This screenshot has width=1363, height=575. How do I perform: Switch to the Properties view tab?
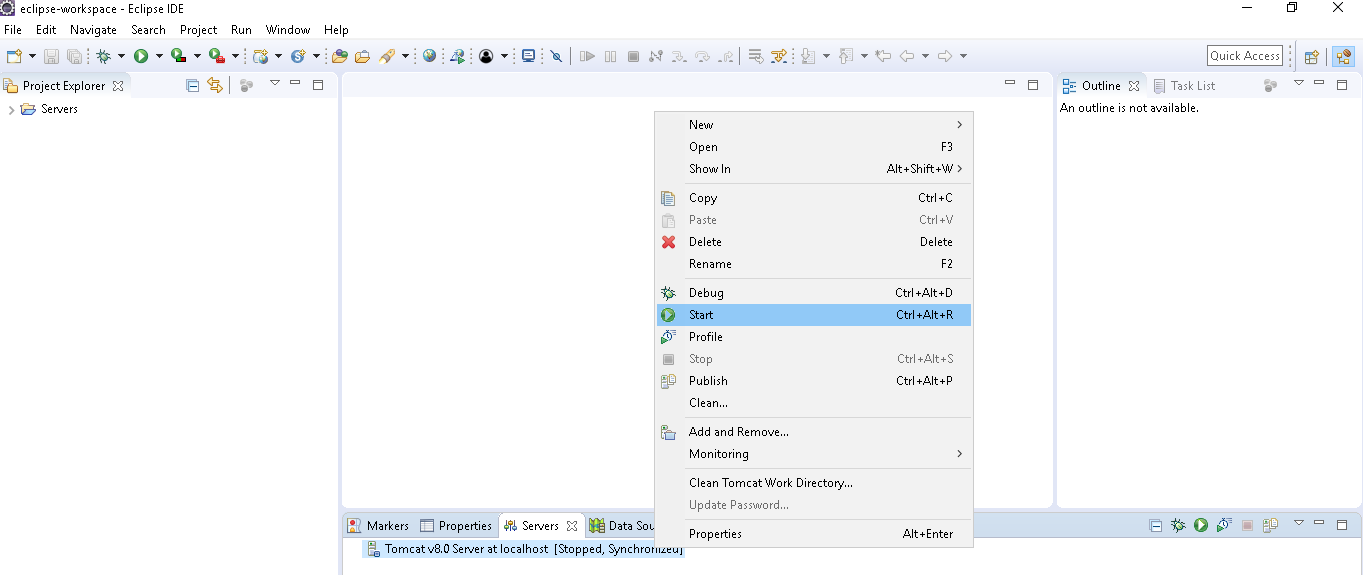456,526
